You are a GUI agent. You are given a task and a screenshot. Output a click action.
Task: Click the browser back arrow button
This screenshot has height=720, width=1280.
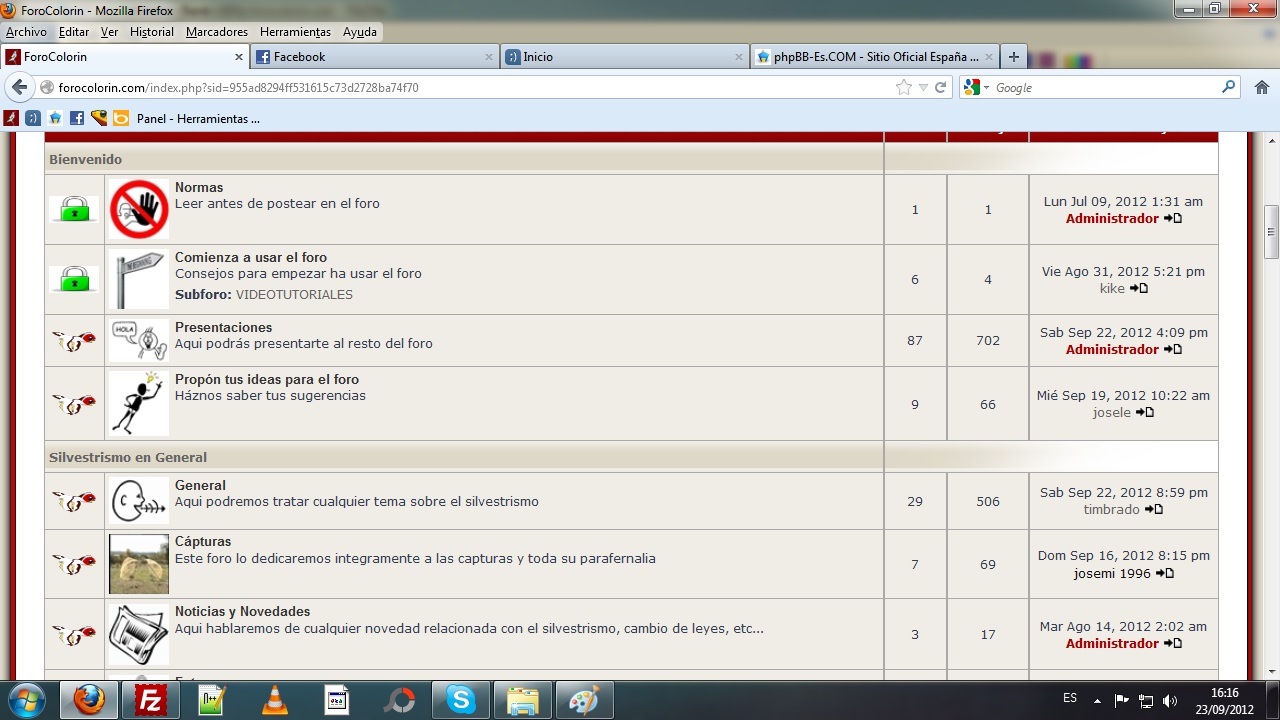(x=19, y=88)
